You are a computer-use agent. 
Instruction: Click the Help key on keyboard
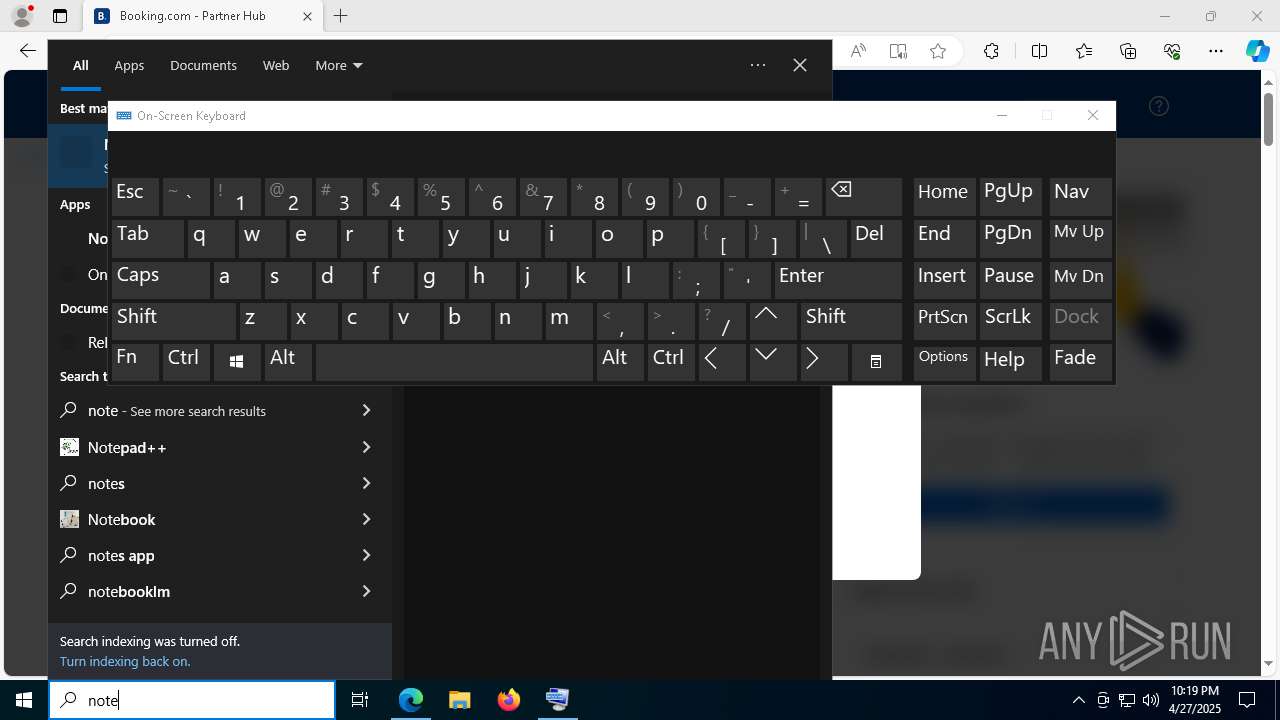click(x=1010, y=362)
